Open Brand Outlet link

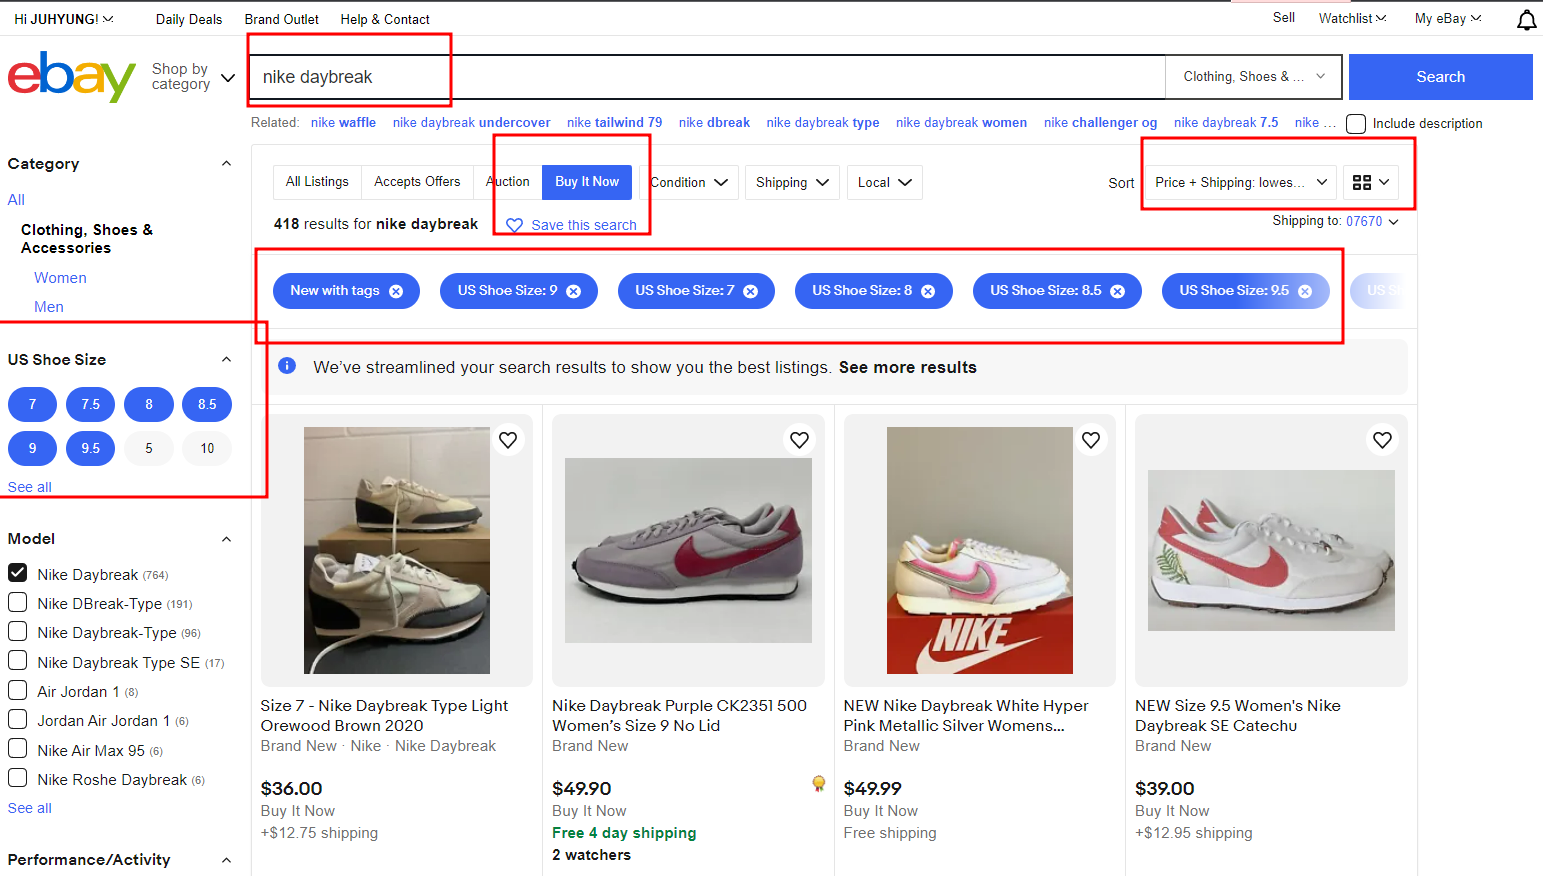(282, 19)
